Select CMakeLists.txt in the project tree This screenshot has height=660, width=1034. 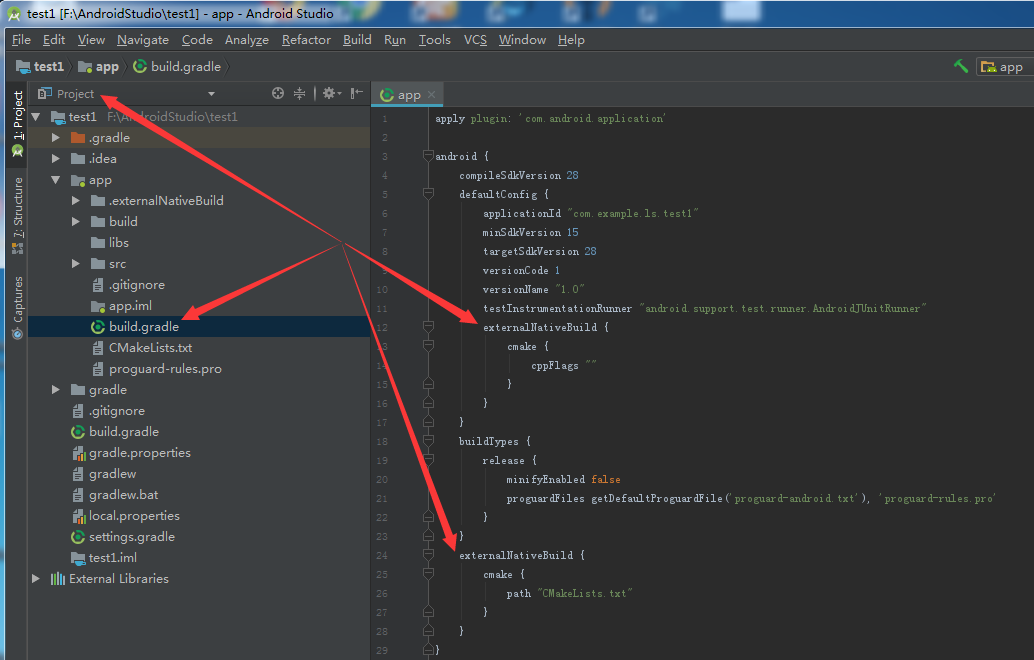pos(150,347)
